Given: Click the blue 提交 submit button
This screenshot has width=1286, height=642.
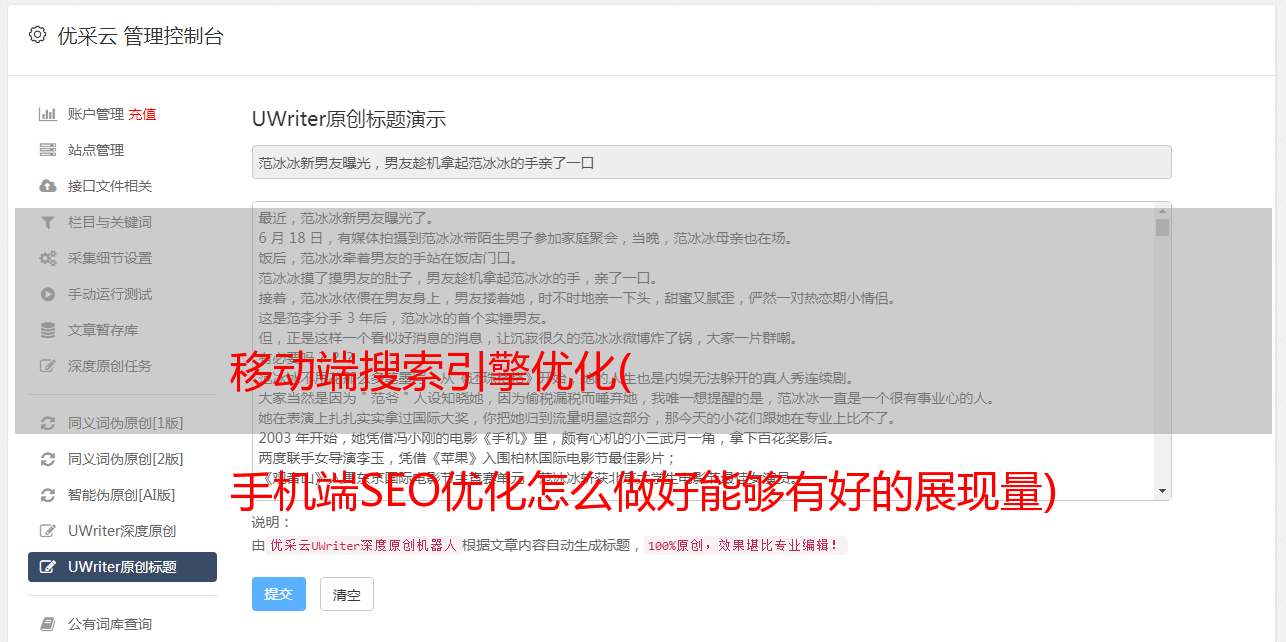Looking at the screenshot, I should pos(279,594).
